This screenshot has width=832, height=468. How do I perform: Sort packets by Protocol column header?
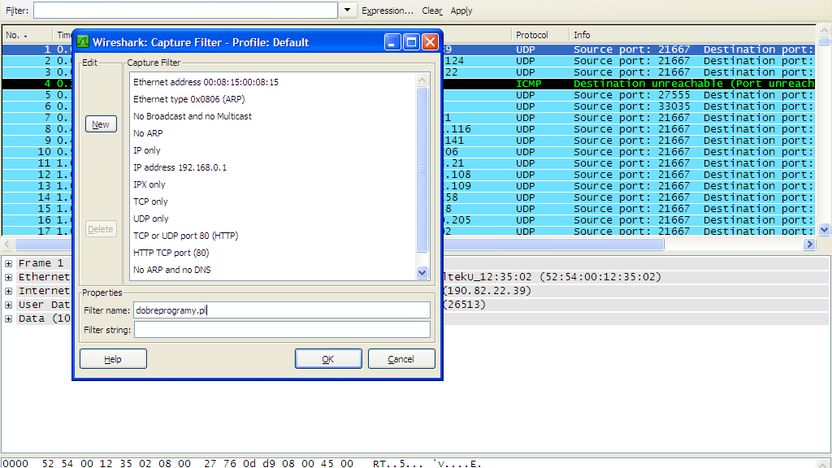point(540,34)
